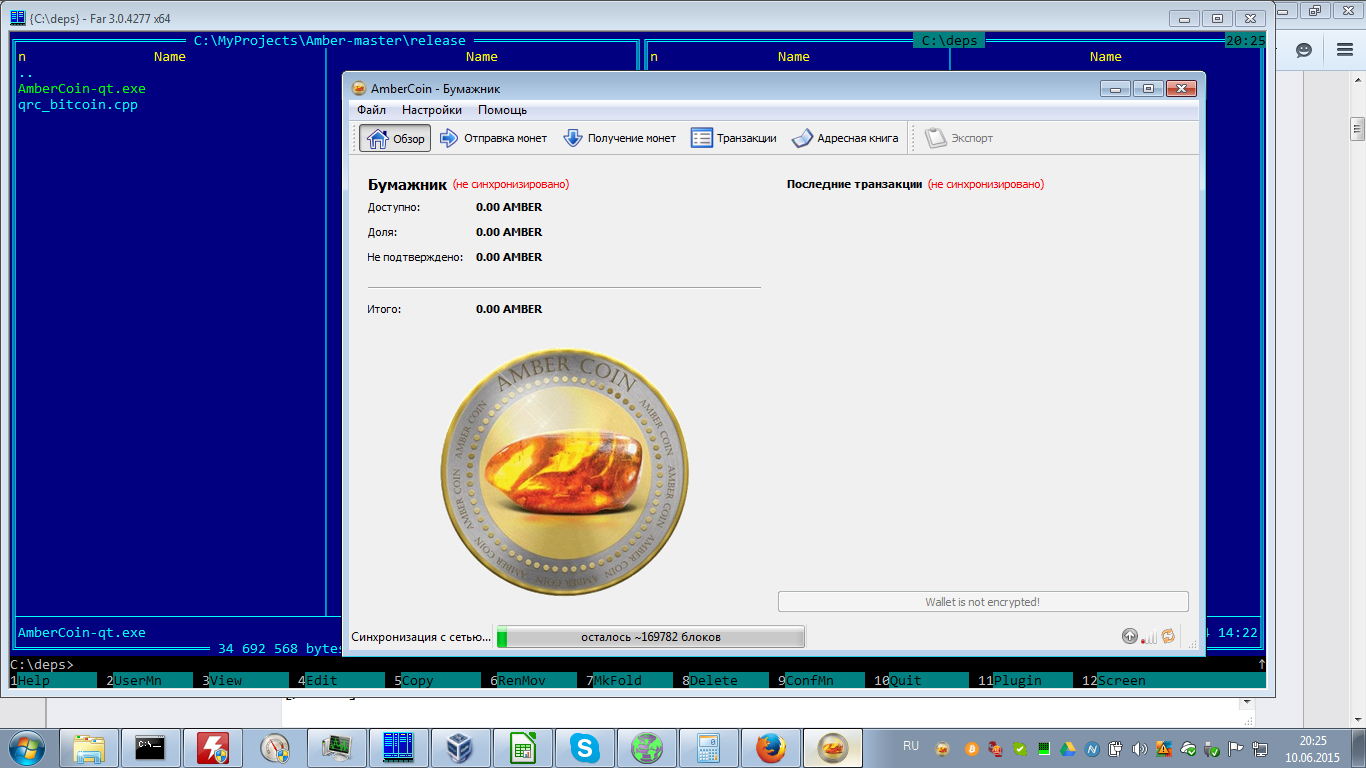Open the Файл menu
Viewport: 1366px width, 768px height.
click(371, 110)
